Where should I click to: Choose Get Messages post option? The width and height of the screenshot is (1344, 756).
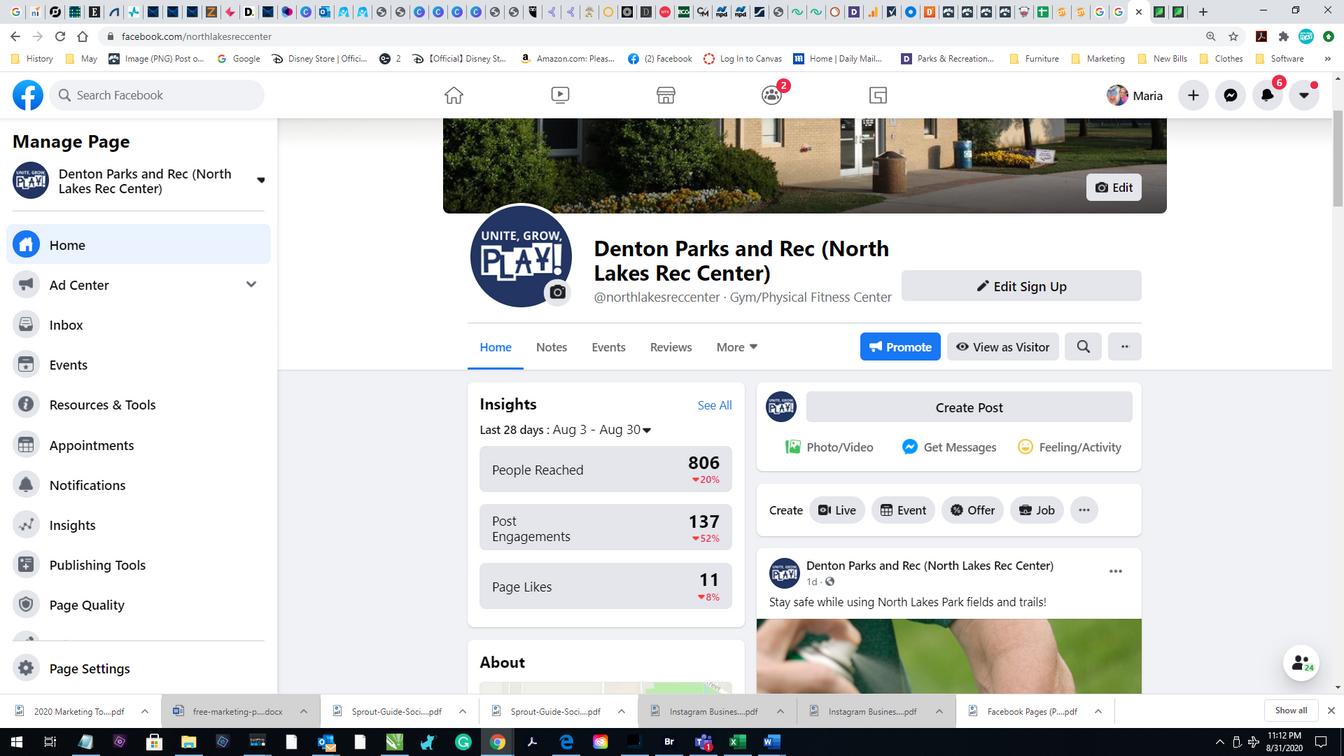[949, 447]
